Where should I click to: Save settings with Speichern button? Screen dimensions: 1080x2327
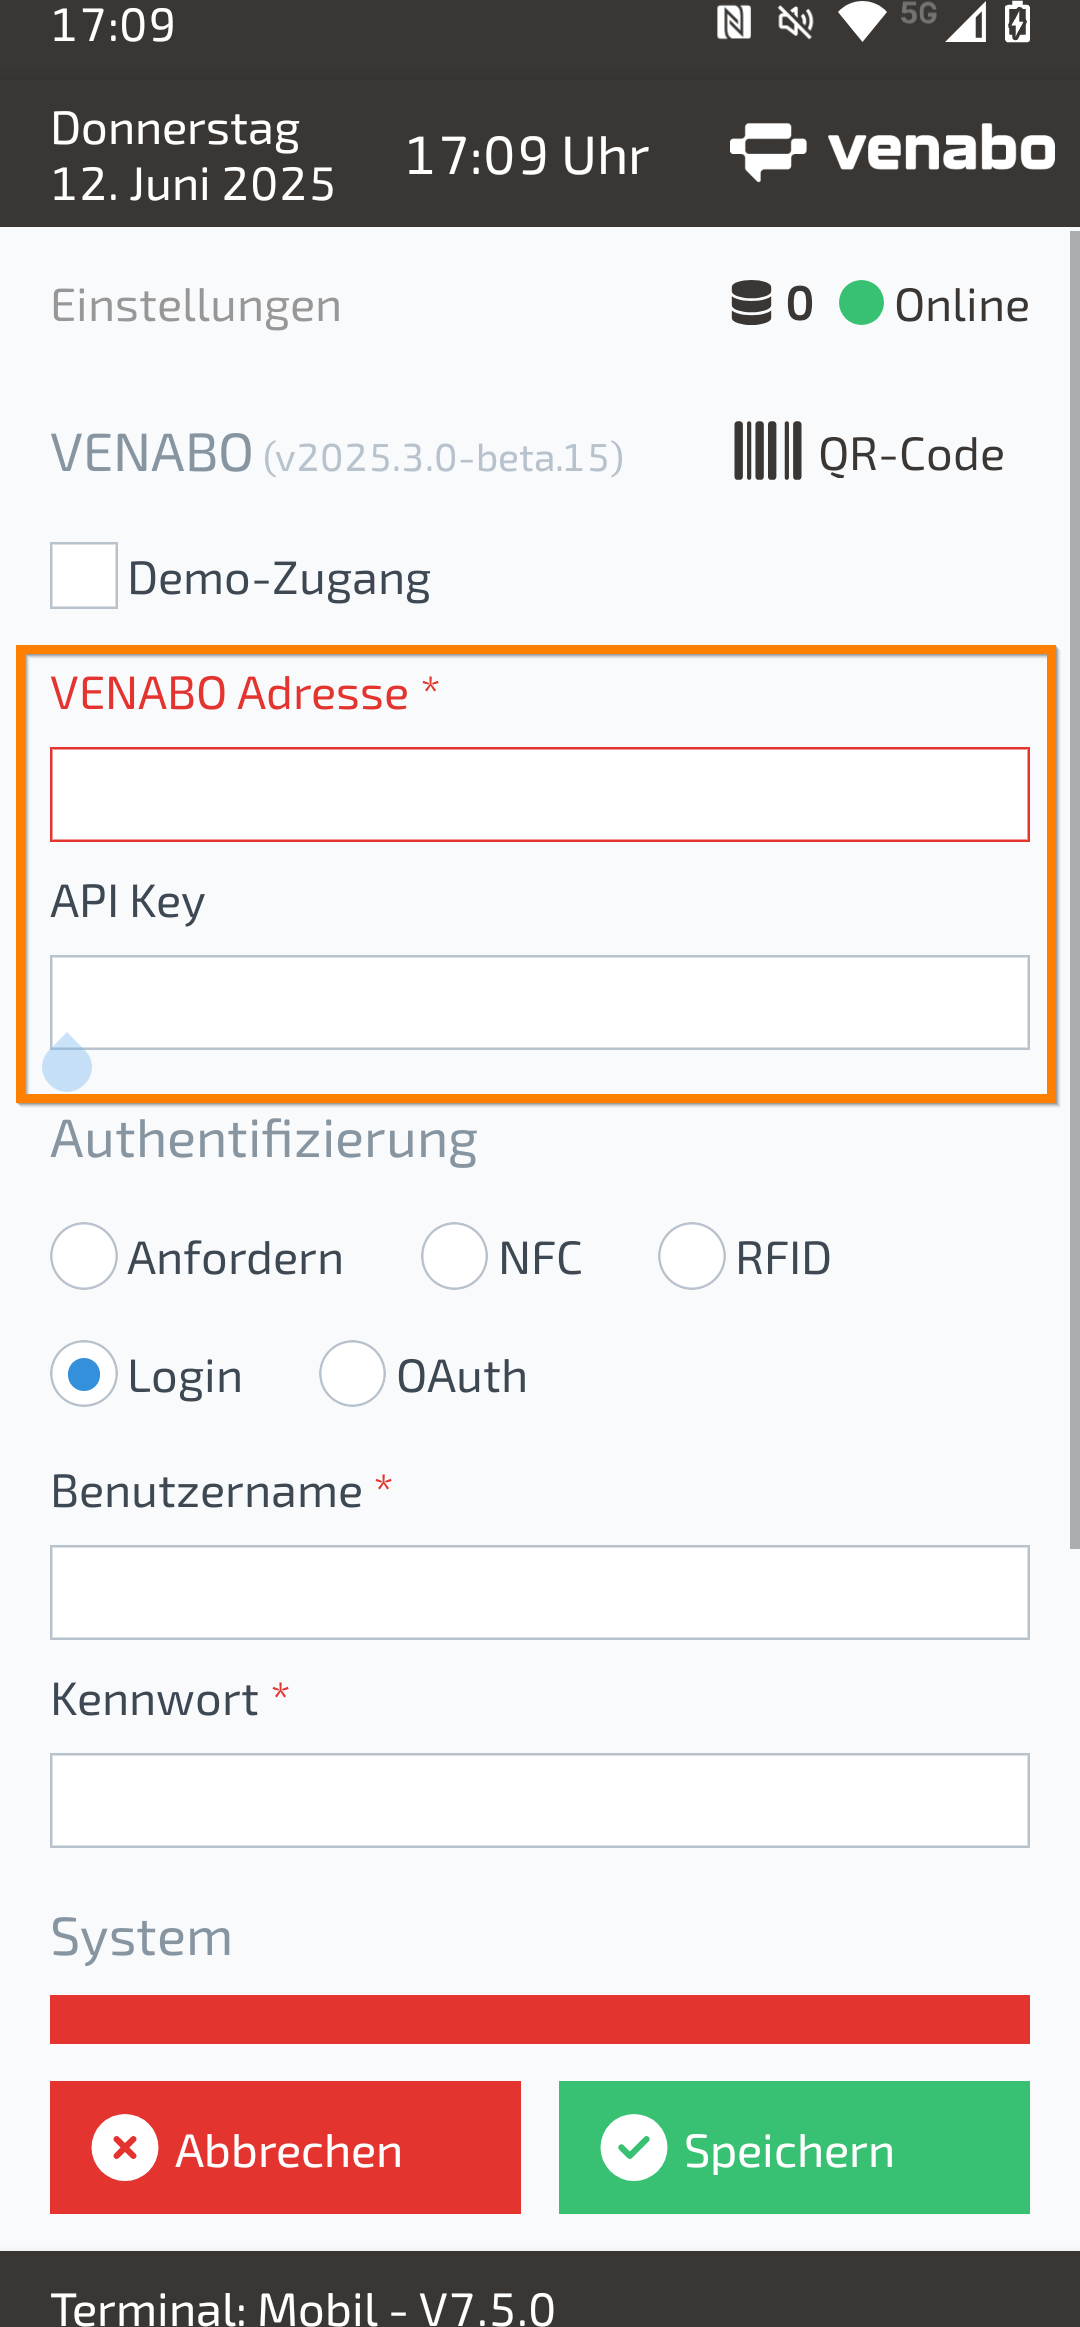794,2147
